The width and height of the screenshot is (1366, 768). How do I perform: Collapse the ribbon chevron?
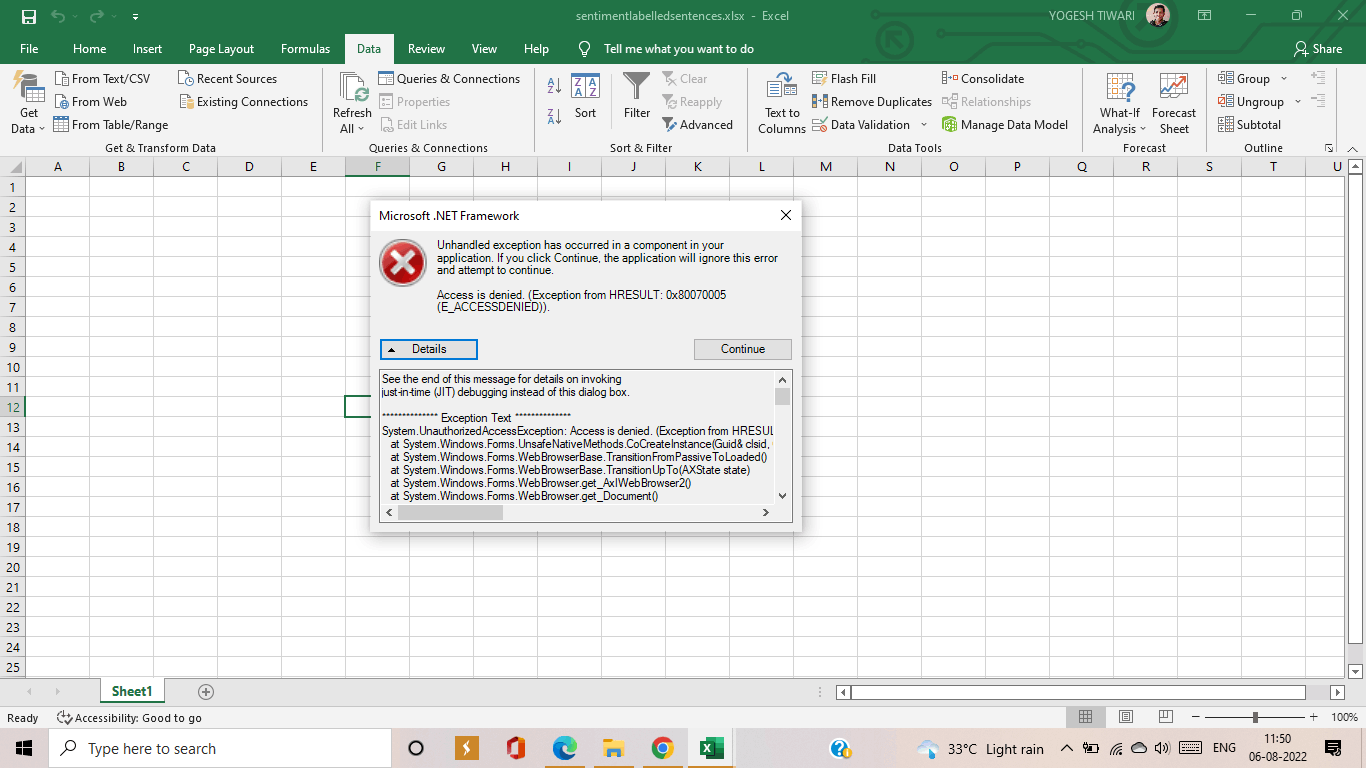(1352, 148)
